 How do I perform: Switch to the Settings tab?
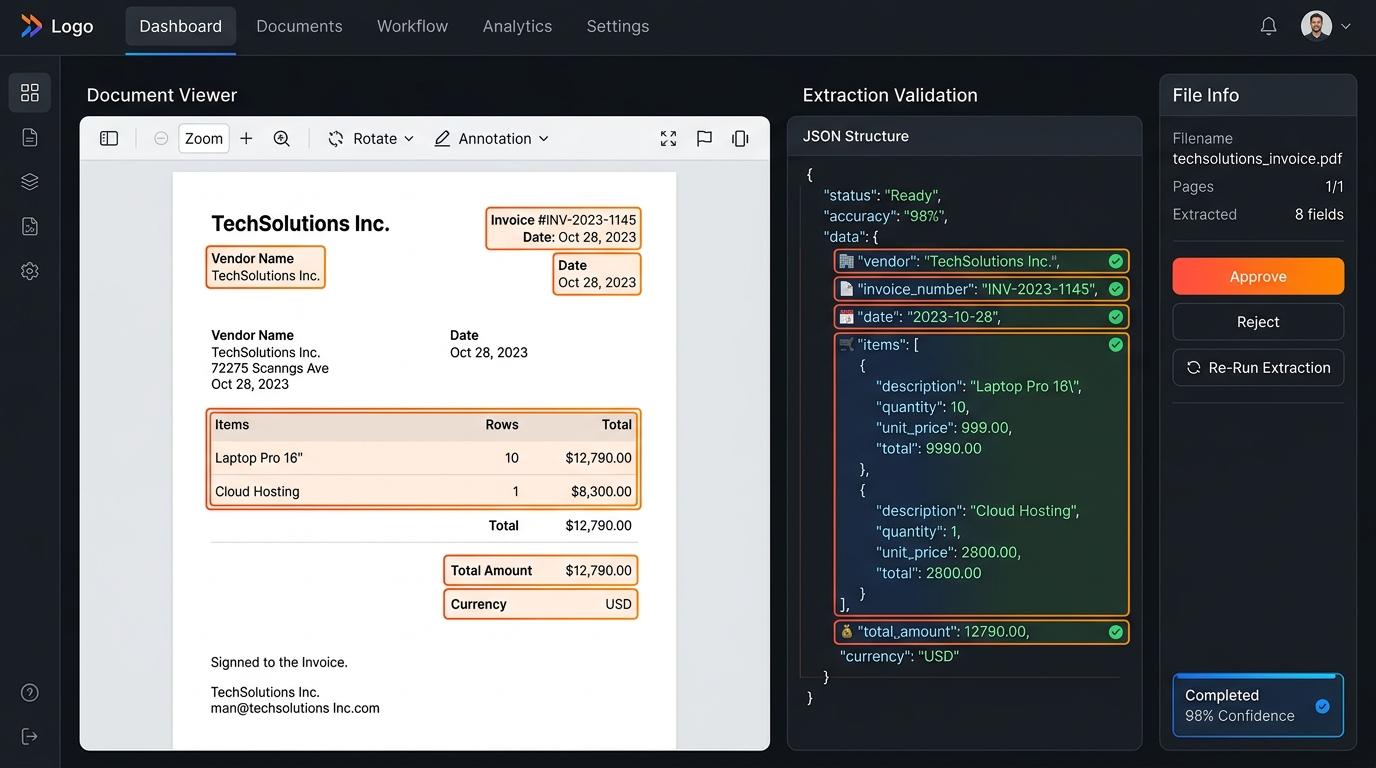pyautogui.click(x=618, y=27)
